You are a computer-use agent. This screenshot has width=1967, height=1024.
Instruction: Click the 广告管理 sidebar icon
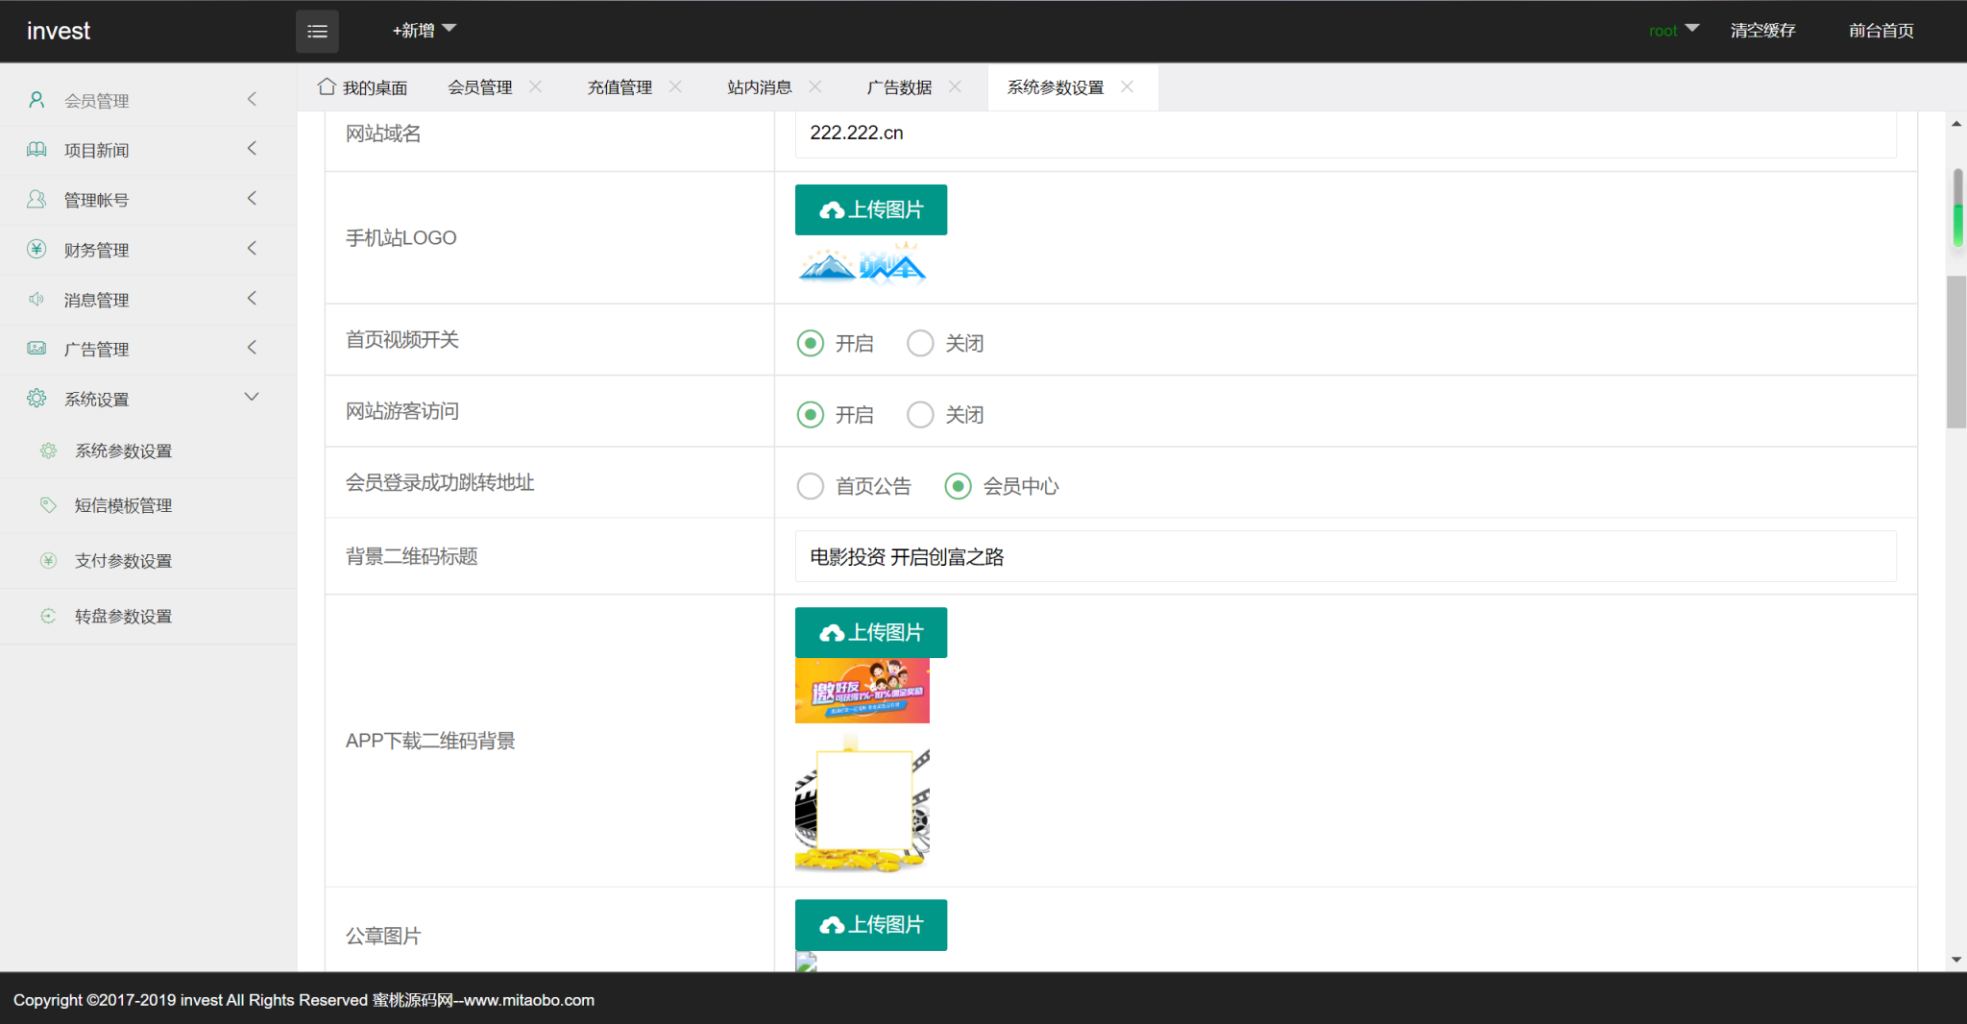37,348
